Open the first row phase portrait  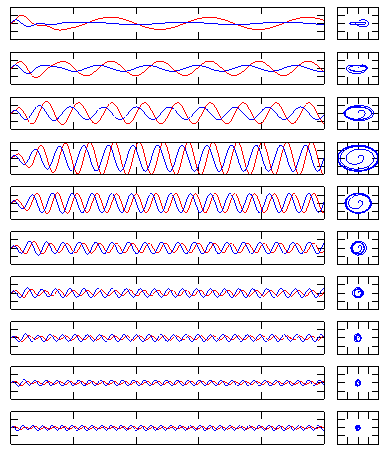click(x=358, y=23)
